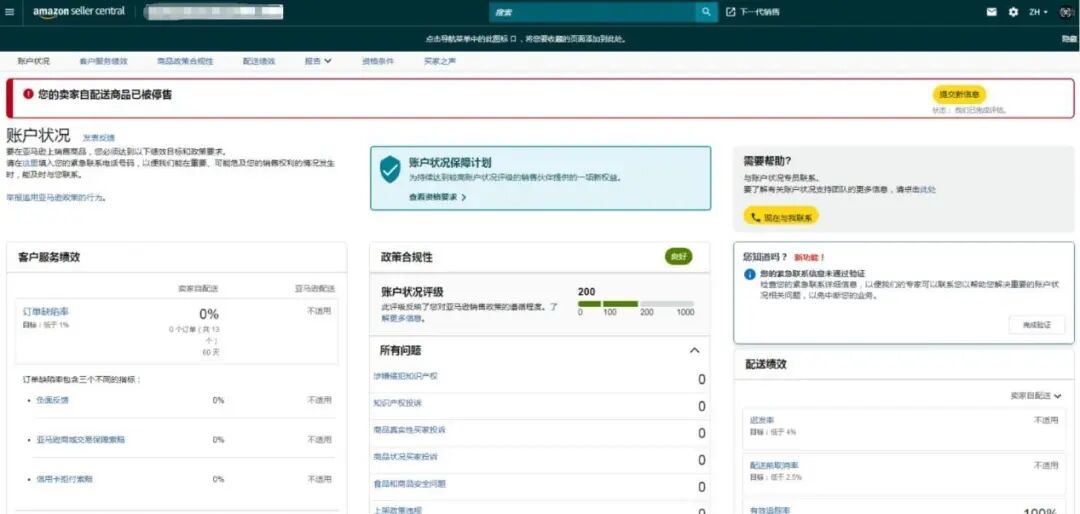Click the shield icon of 账户状况保障计划
This screenshot has height=514, width=1080.
pos(390,169)
